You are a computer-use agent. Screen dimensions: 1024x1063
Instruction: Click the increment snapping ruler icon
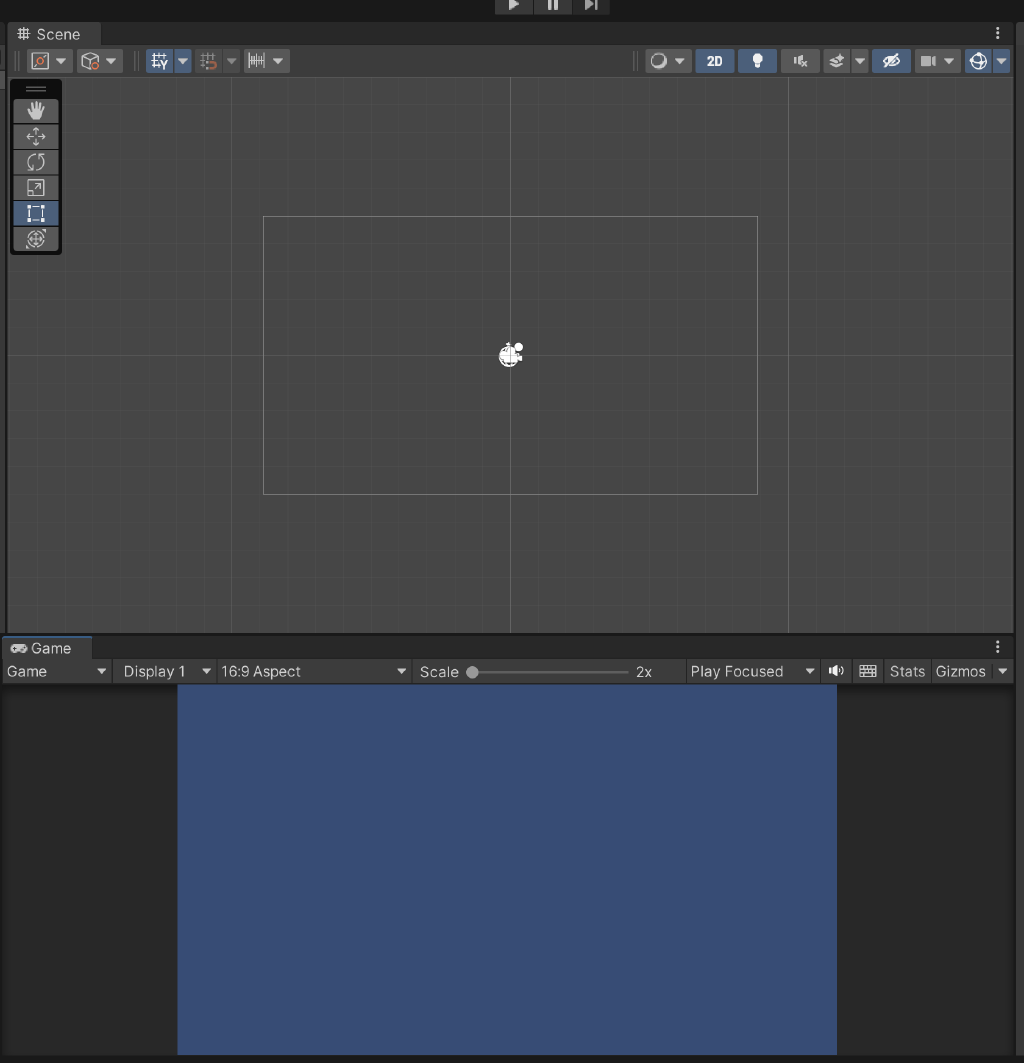tap(256, 61)
